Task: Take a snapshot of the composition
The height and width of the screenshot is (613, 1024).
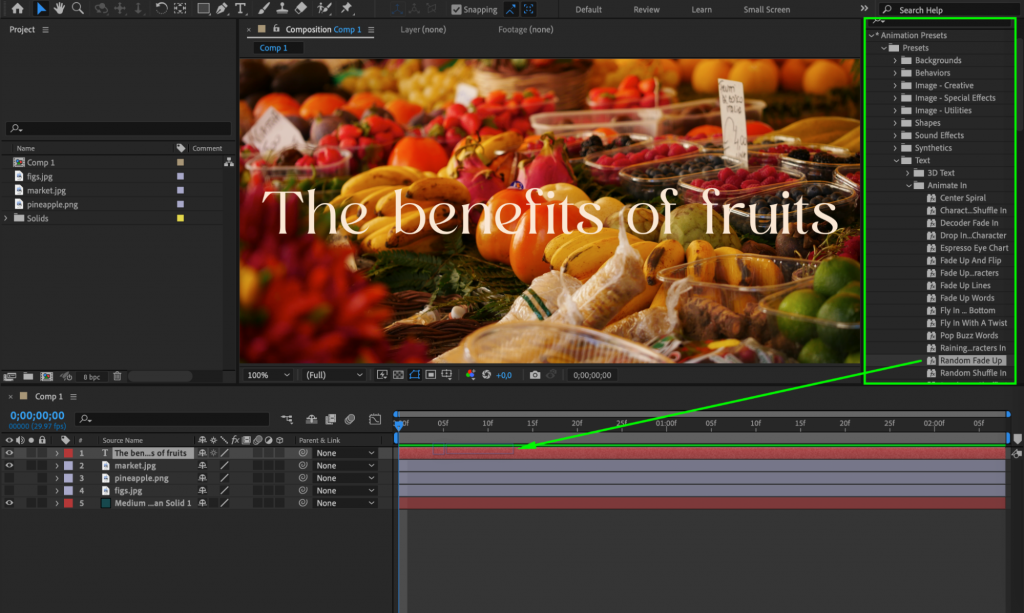Action: [x=536, y=375]
